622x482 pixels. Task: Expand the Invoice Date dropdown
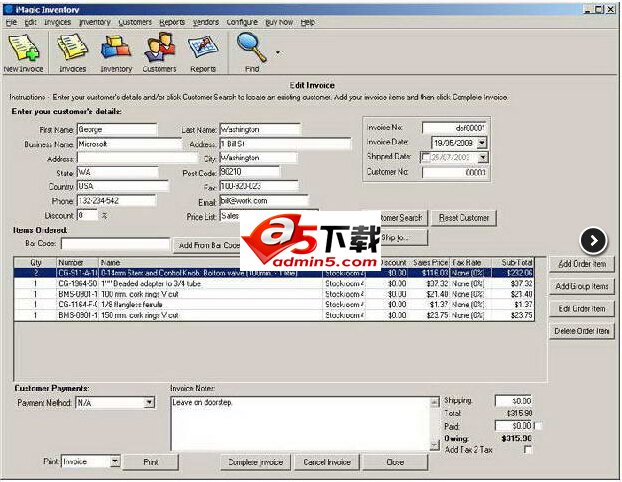coord(482,143)
